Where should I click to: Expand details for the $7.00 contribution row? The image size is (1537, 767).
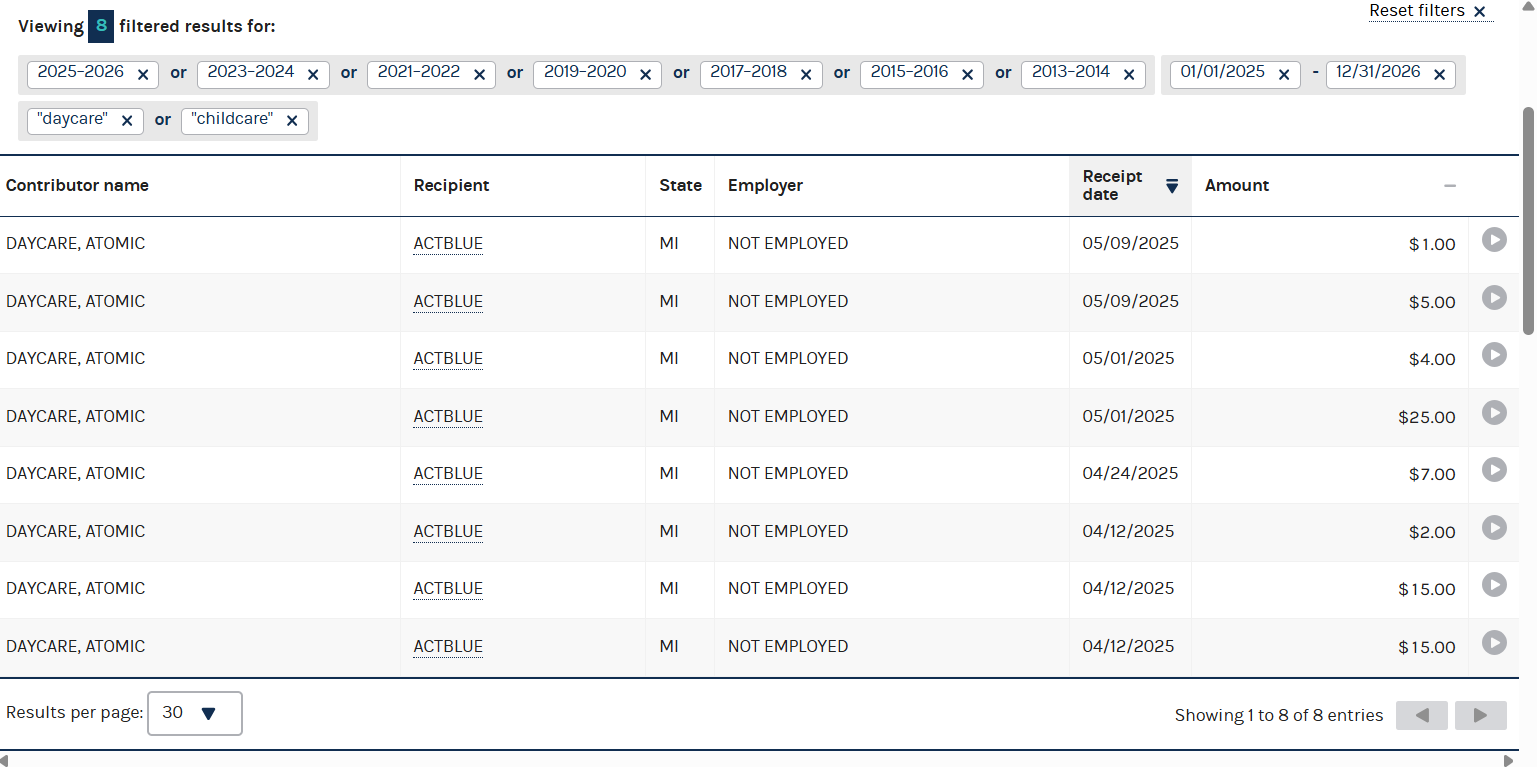click(1494, 470)
